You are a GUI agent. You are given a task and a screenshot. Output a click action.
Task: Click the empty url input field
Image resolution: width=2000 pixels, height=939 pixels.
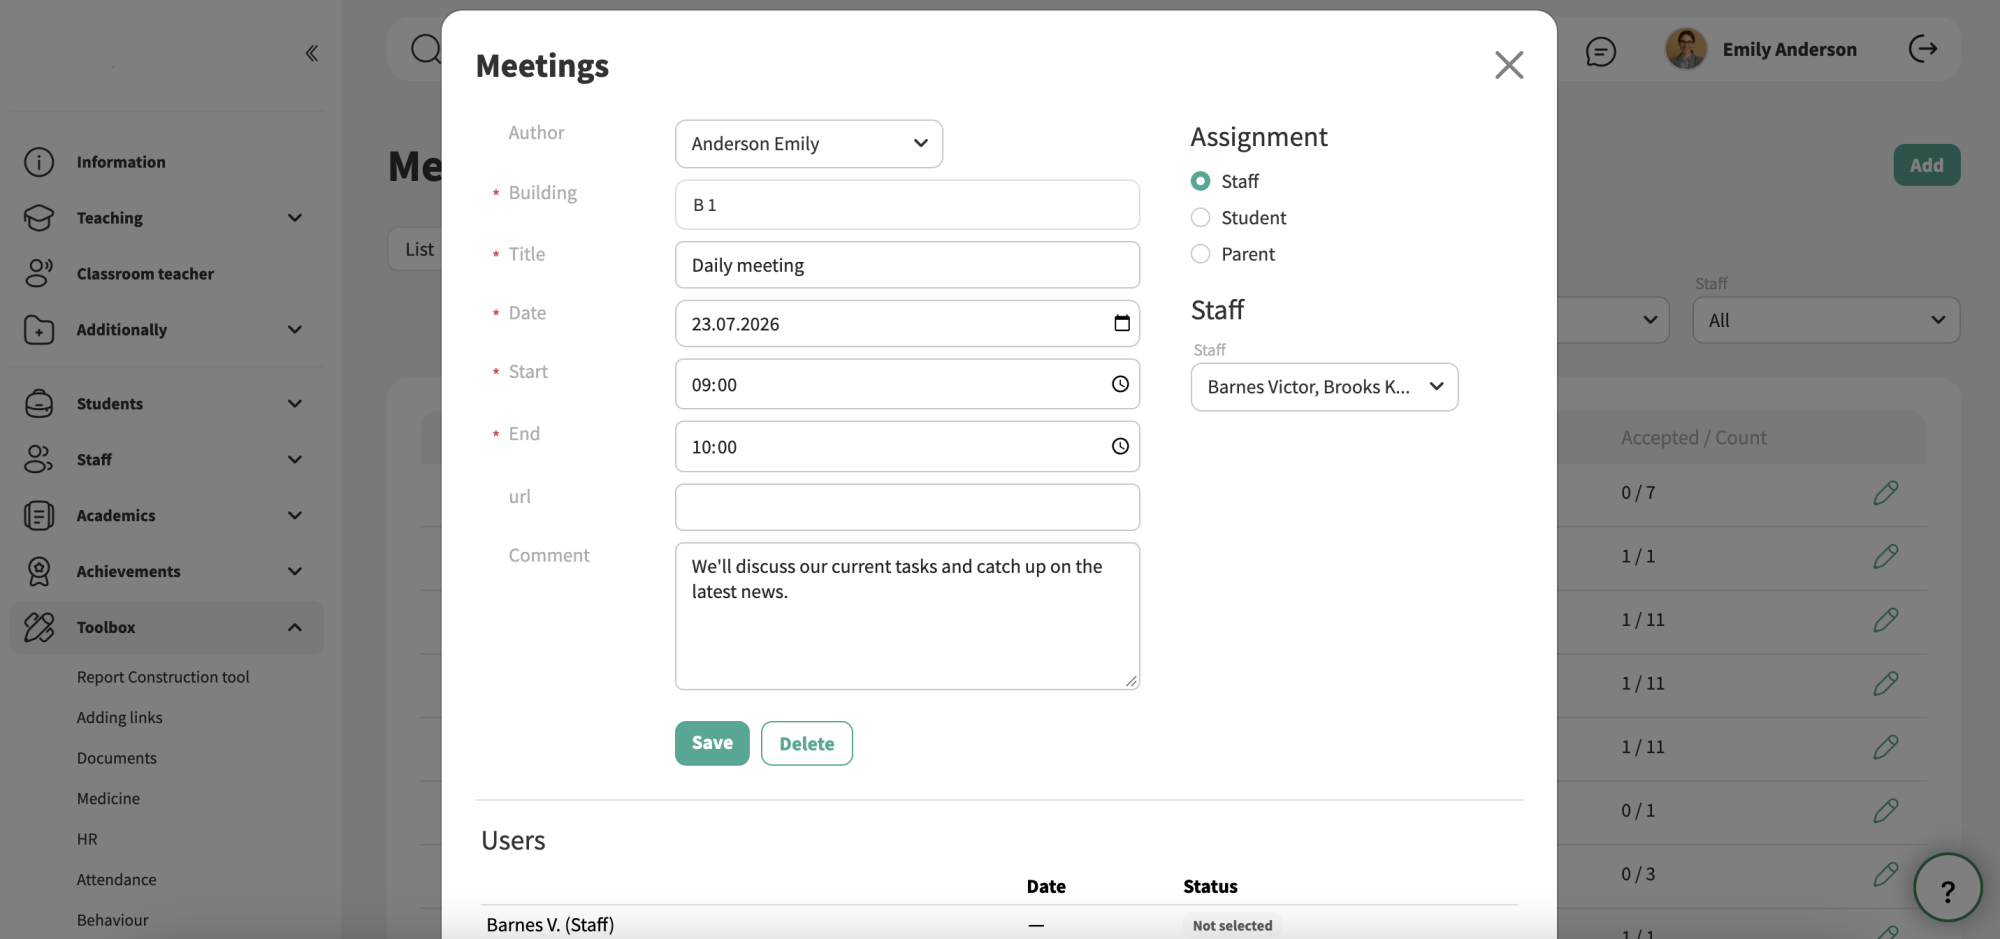[x=907, y=507]
